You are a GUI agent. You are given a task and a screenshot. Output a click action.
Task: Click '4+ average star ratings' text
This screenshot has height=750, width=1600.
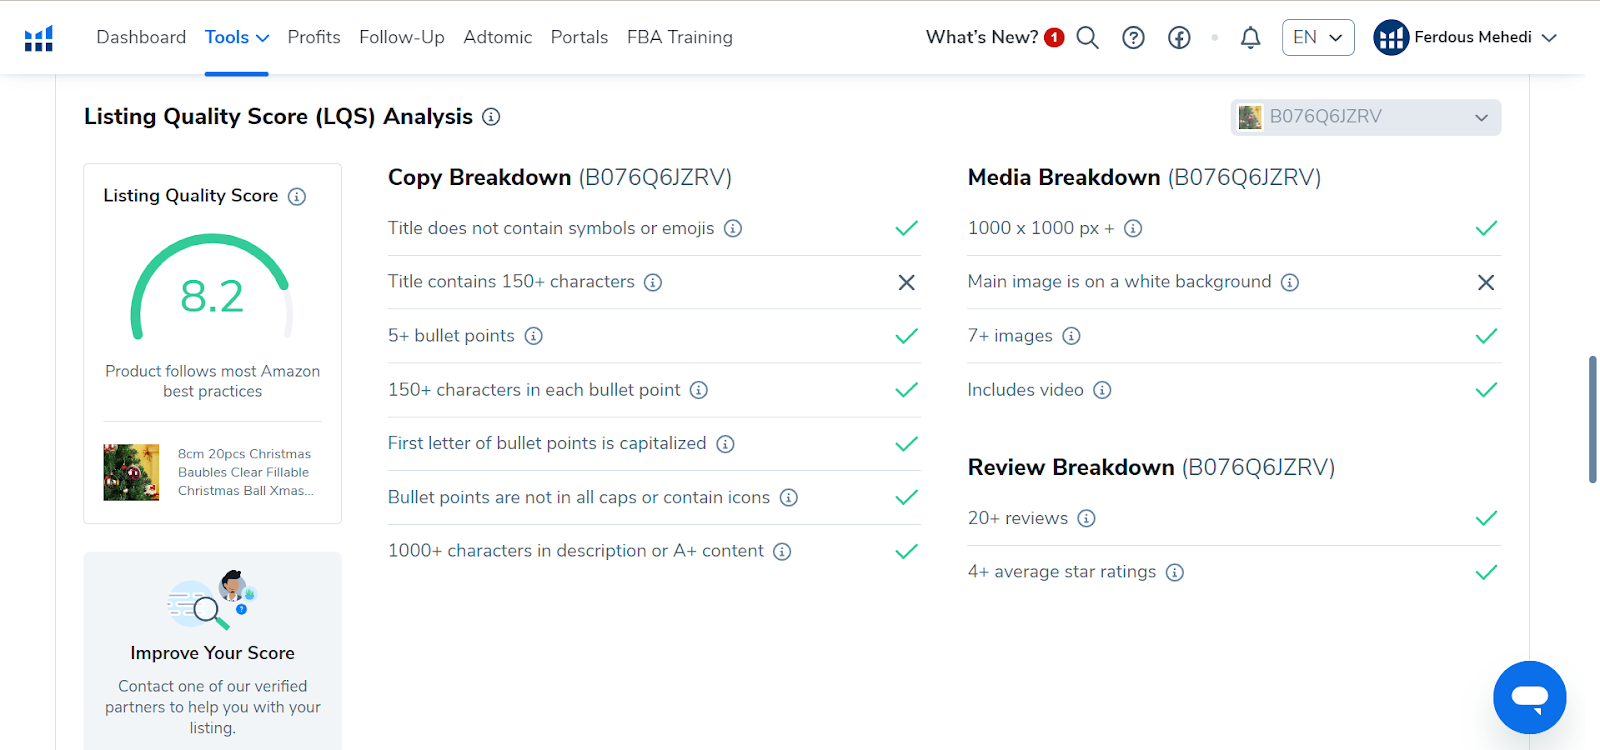pyautogui.click(x=1062, y=572)
